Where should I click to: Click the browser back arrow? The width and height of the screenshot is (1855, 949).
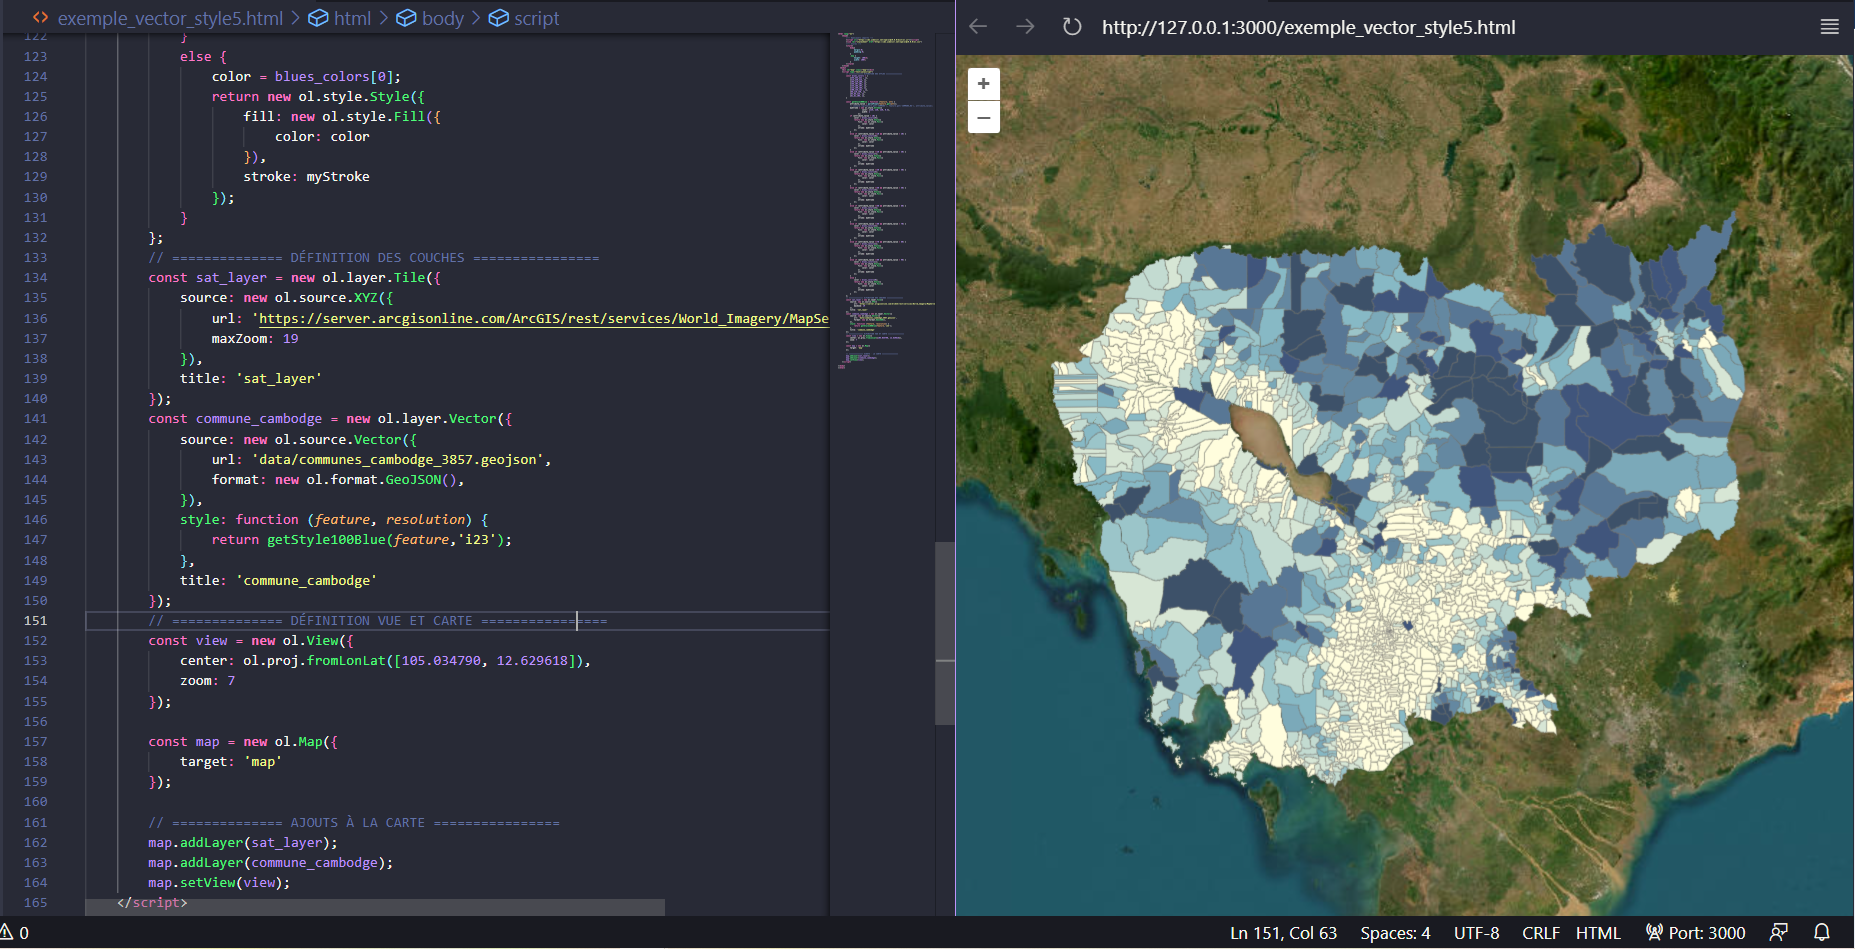977,26
